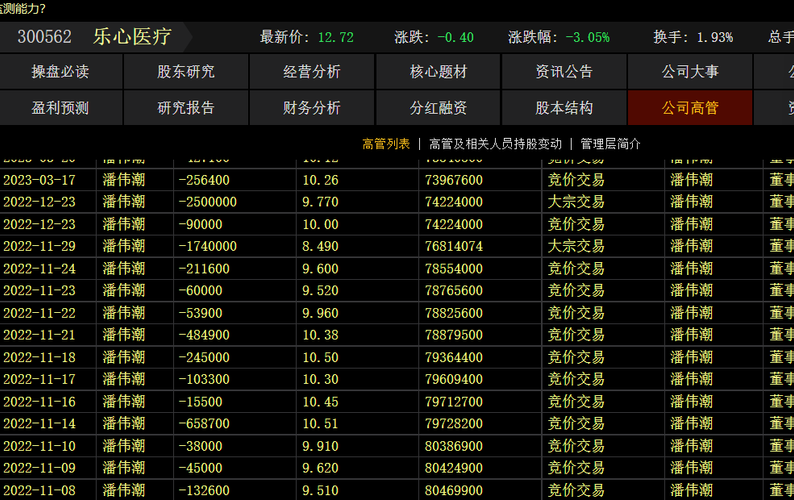Open the 操盘必读 tab

60,71
